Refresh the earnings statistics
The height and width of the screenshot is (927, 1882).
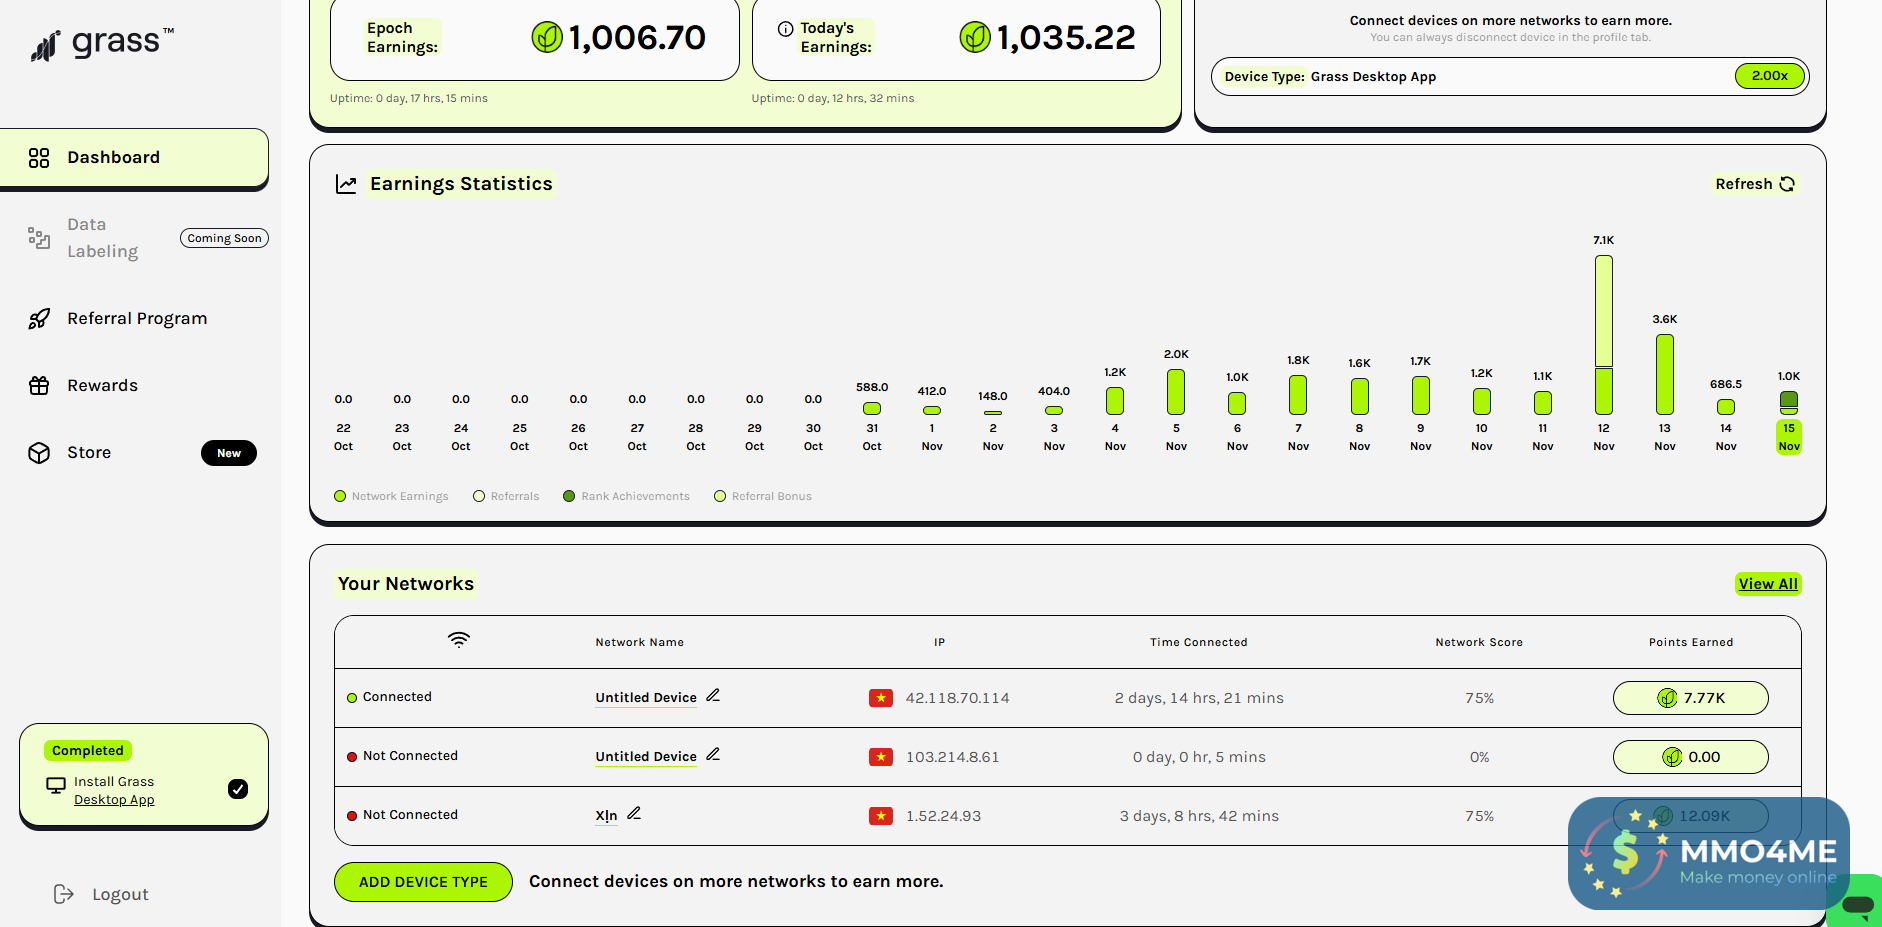1755,184
